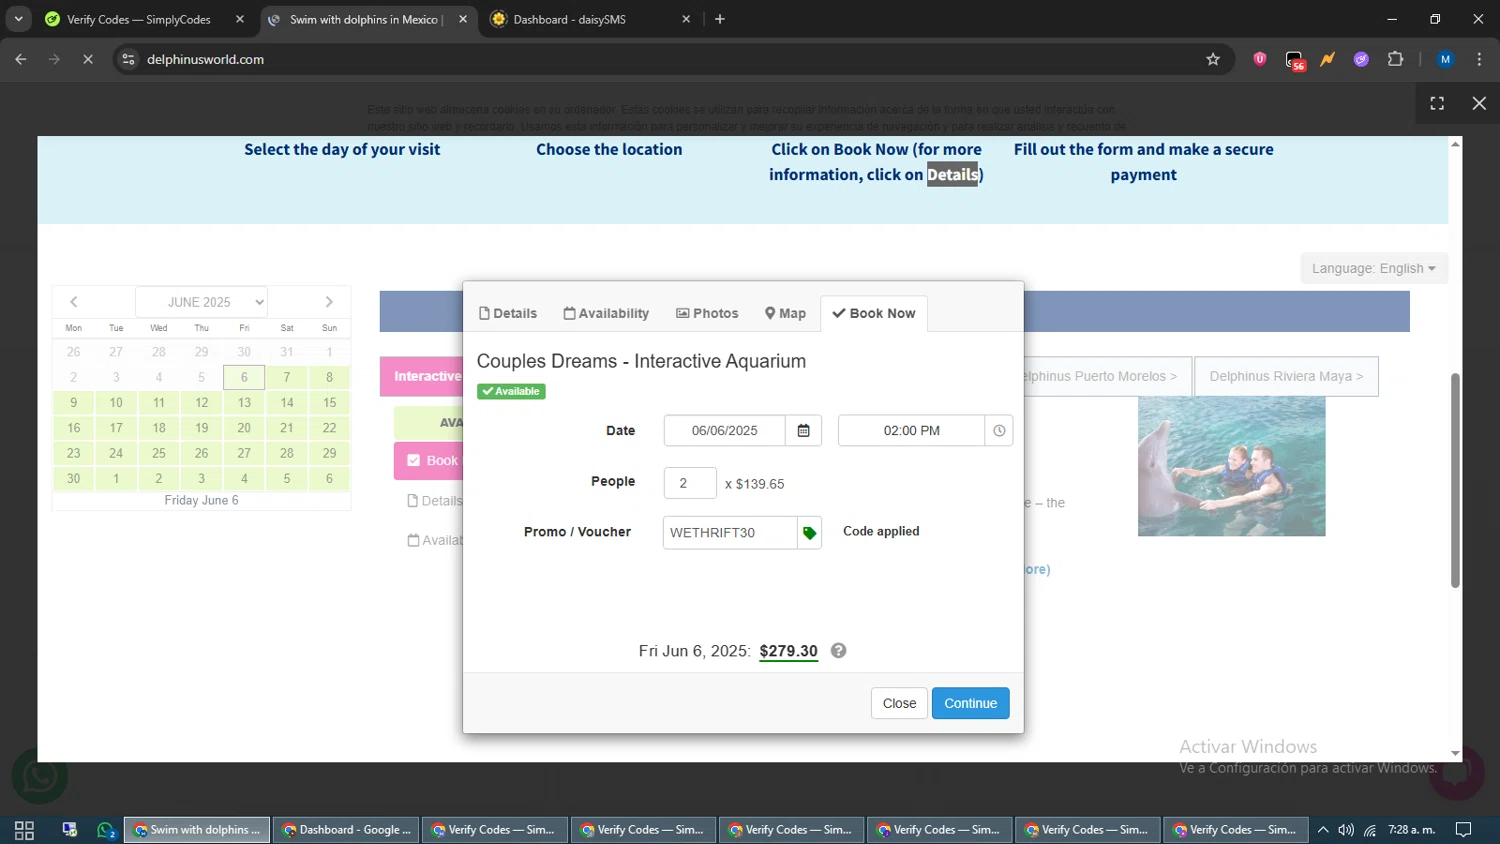Click the dolphin swim photo
Image resolution: width=1500 pixels, height=844 pixels.
(x=1232, y=466)
